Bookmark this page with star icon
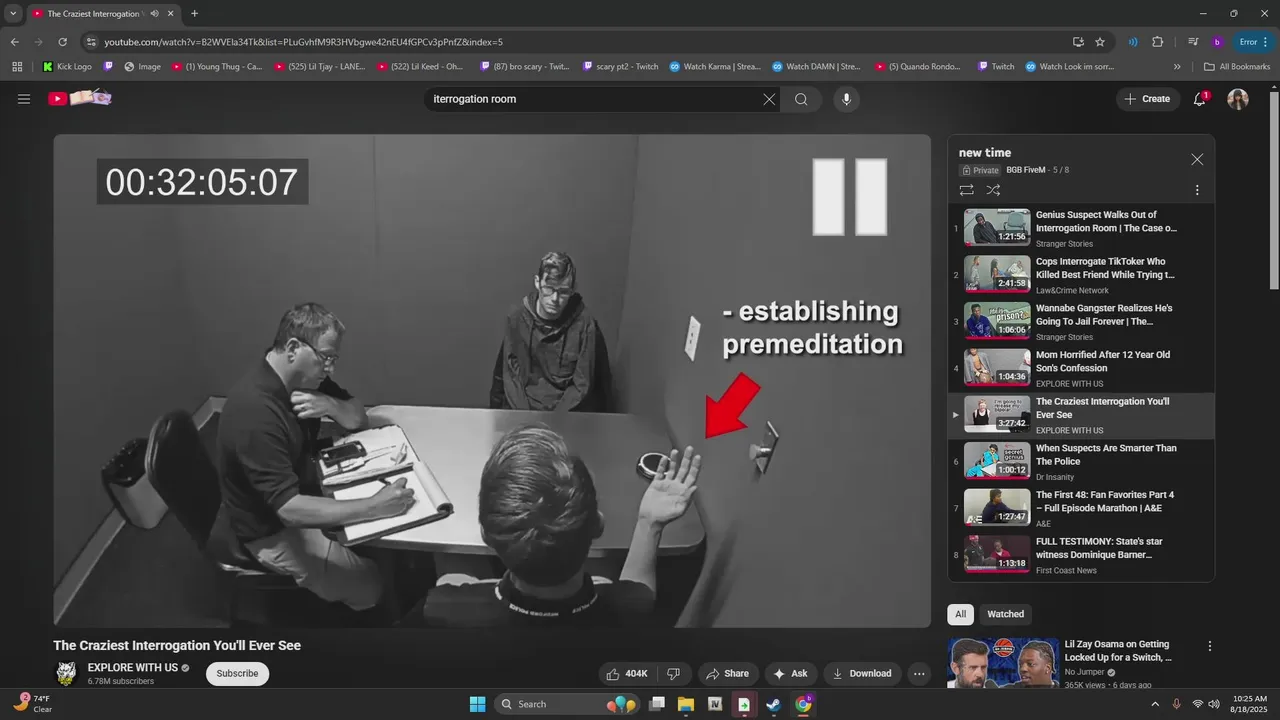 [1100, 42]
